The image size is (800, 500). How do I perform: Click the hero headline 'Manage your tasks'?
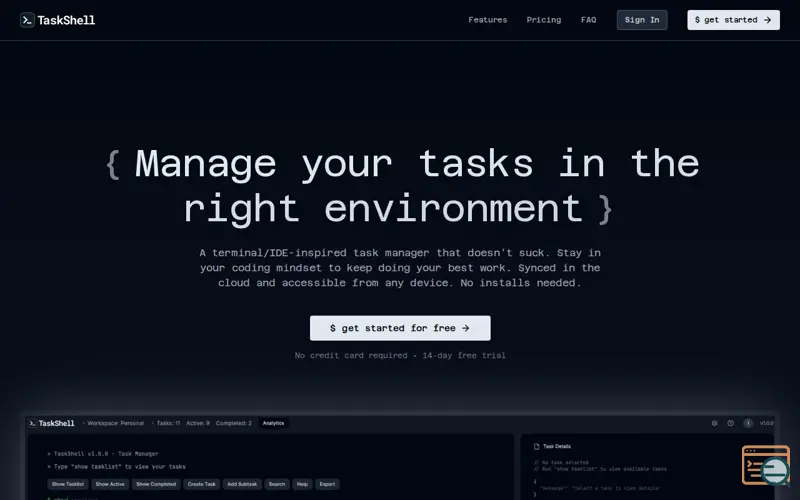tap(334, 164)
